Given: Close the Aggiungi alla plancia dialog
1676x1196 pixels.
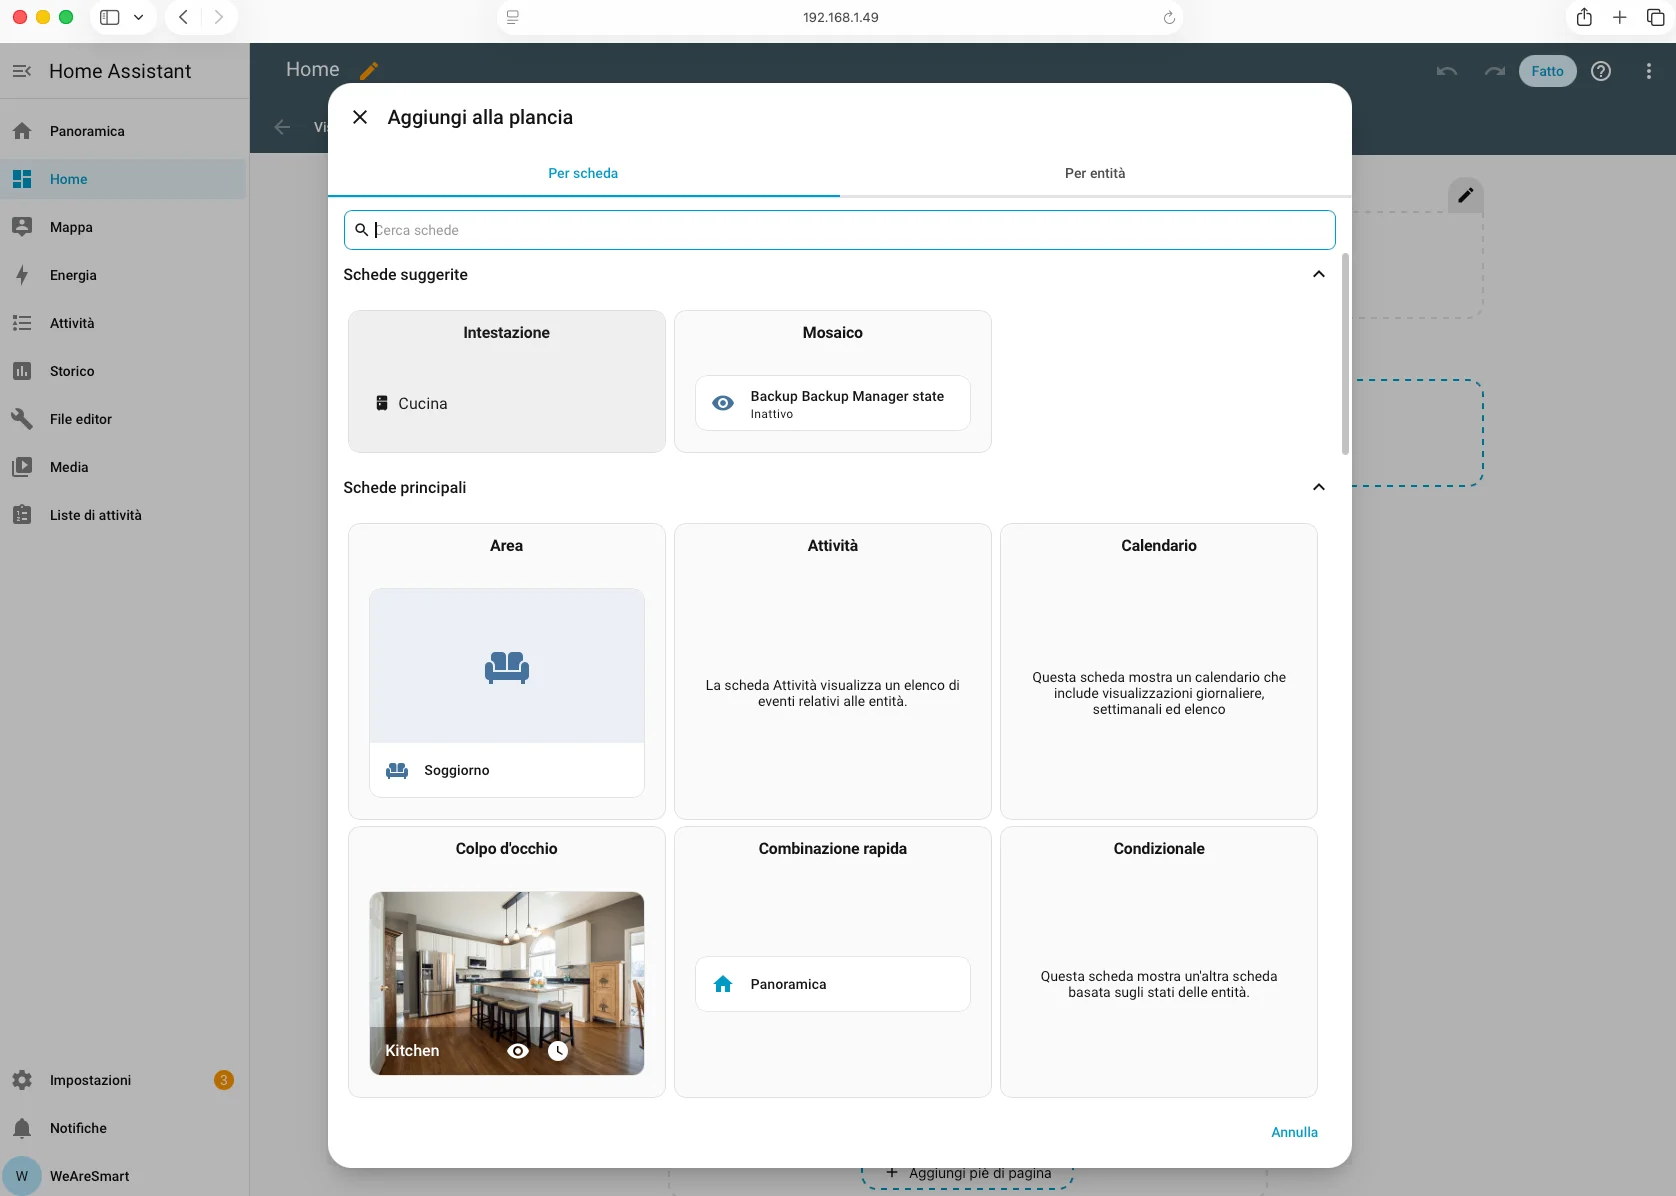Looking at the screenshot, I should tap(360, 117).
